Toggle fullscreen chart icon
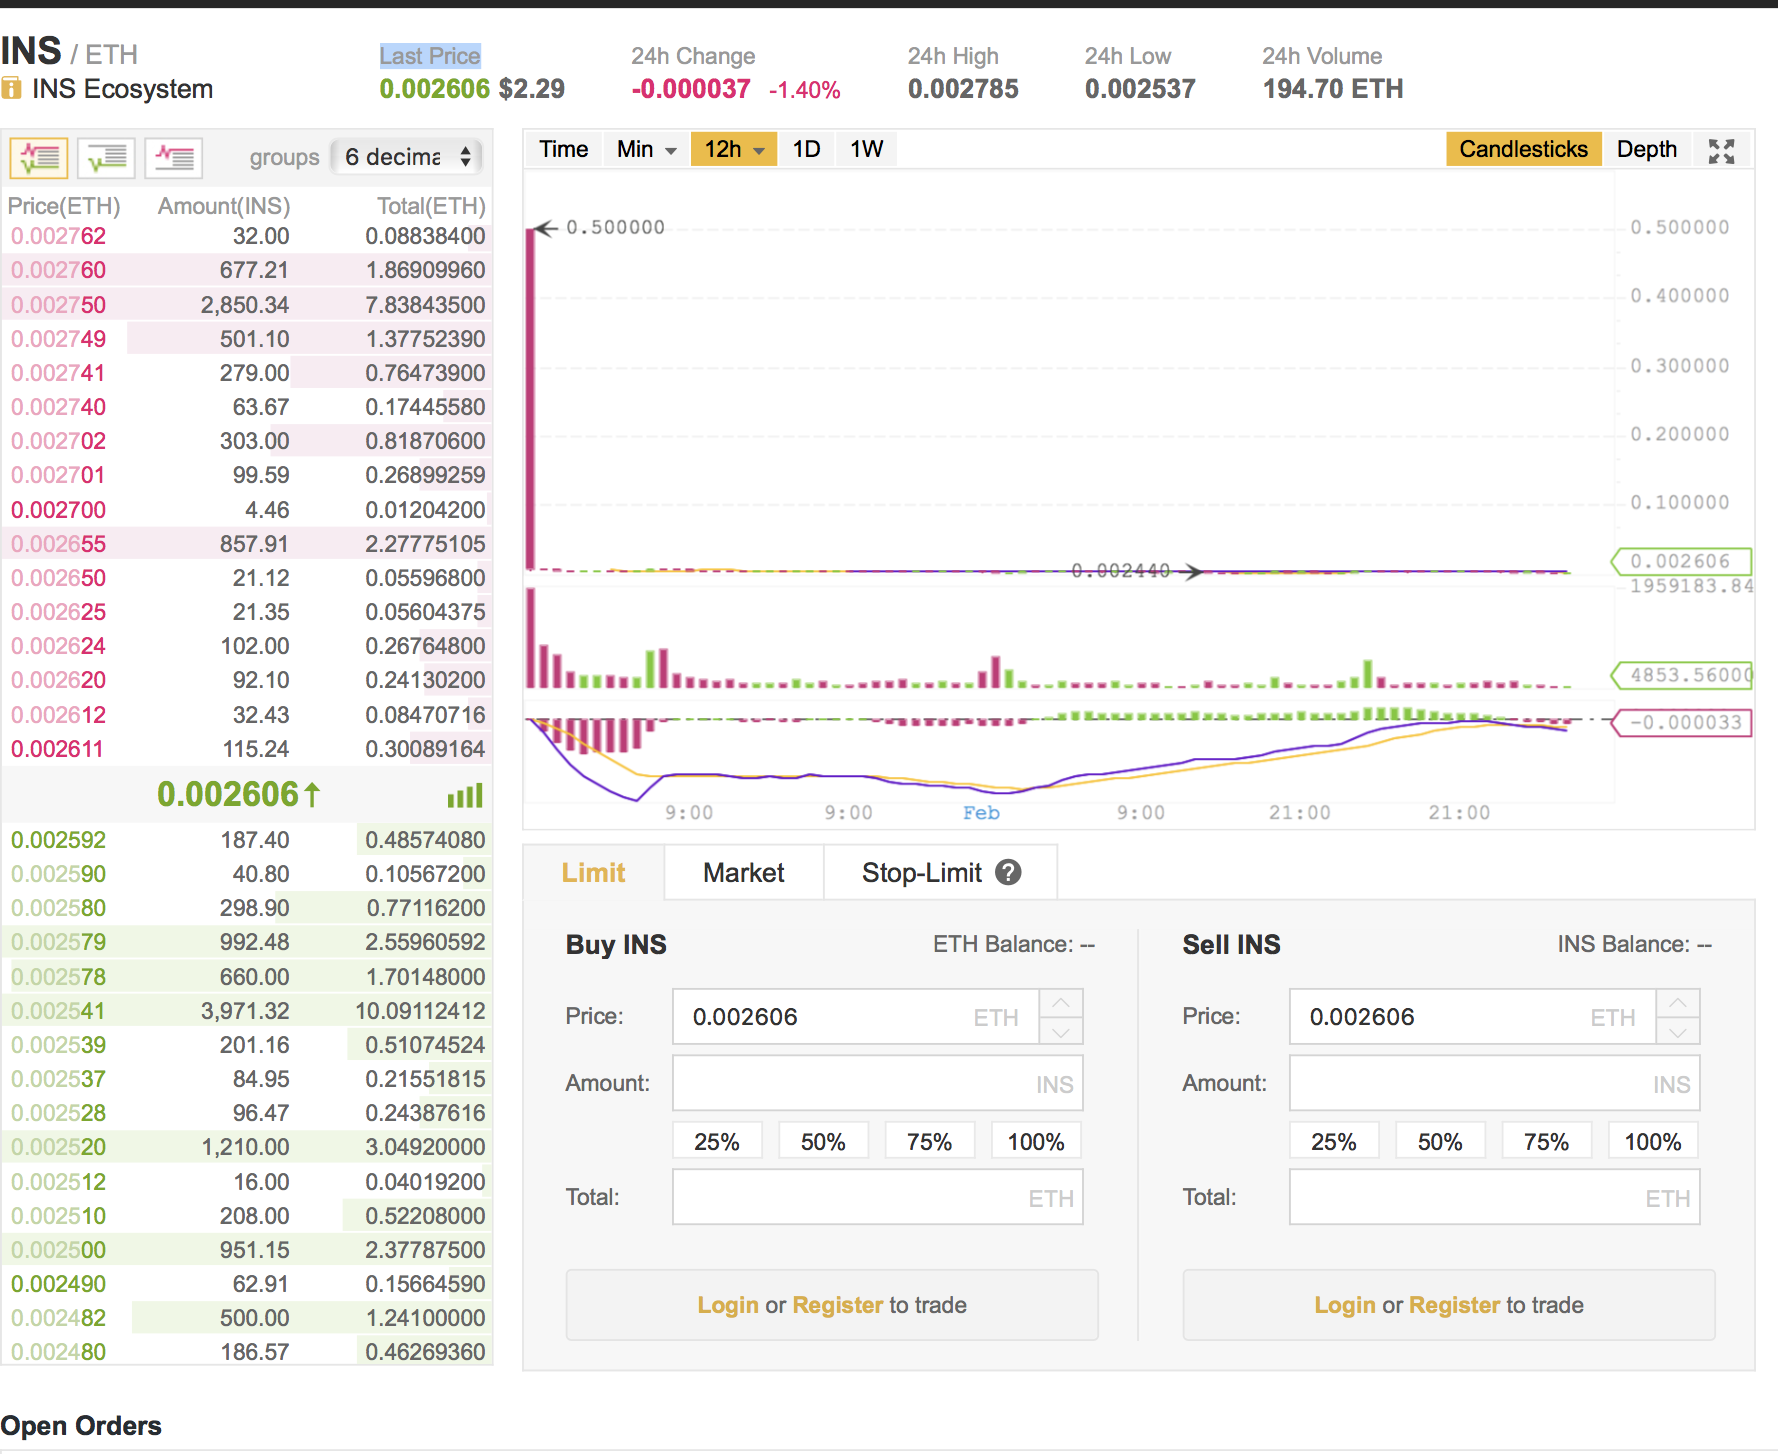The height and width of the screenshot is (1454, 1778). tap(1721, 150)
